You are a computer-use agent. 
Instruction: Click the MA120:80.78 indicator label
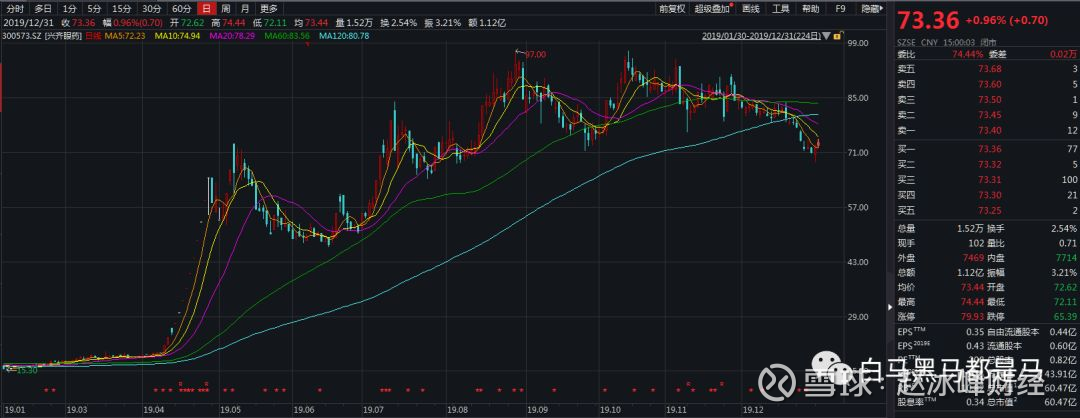coord(343,35)
